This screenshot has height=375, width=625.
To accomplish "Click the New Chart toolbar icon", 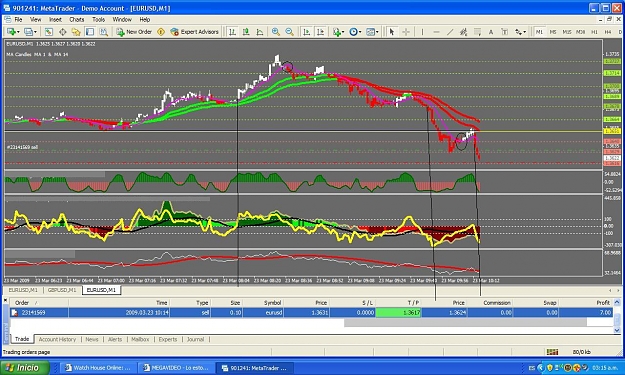I will pos(11,32).
